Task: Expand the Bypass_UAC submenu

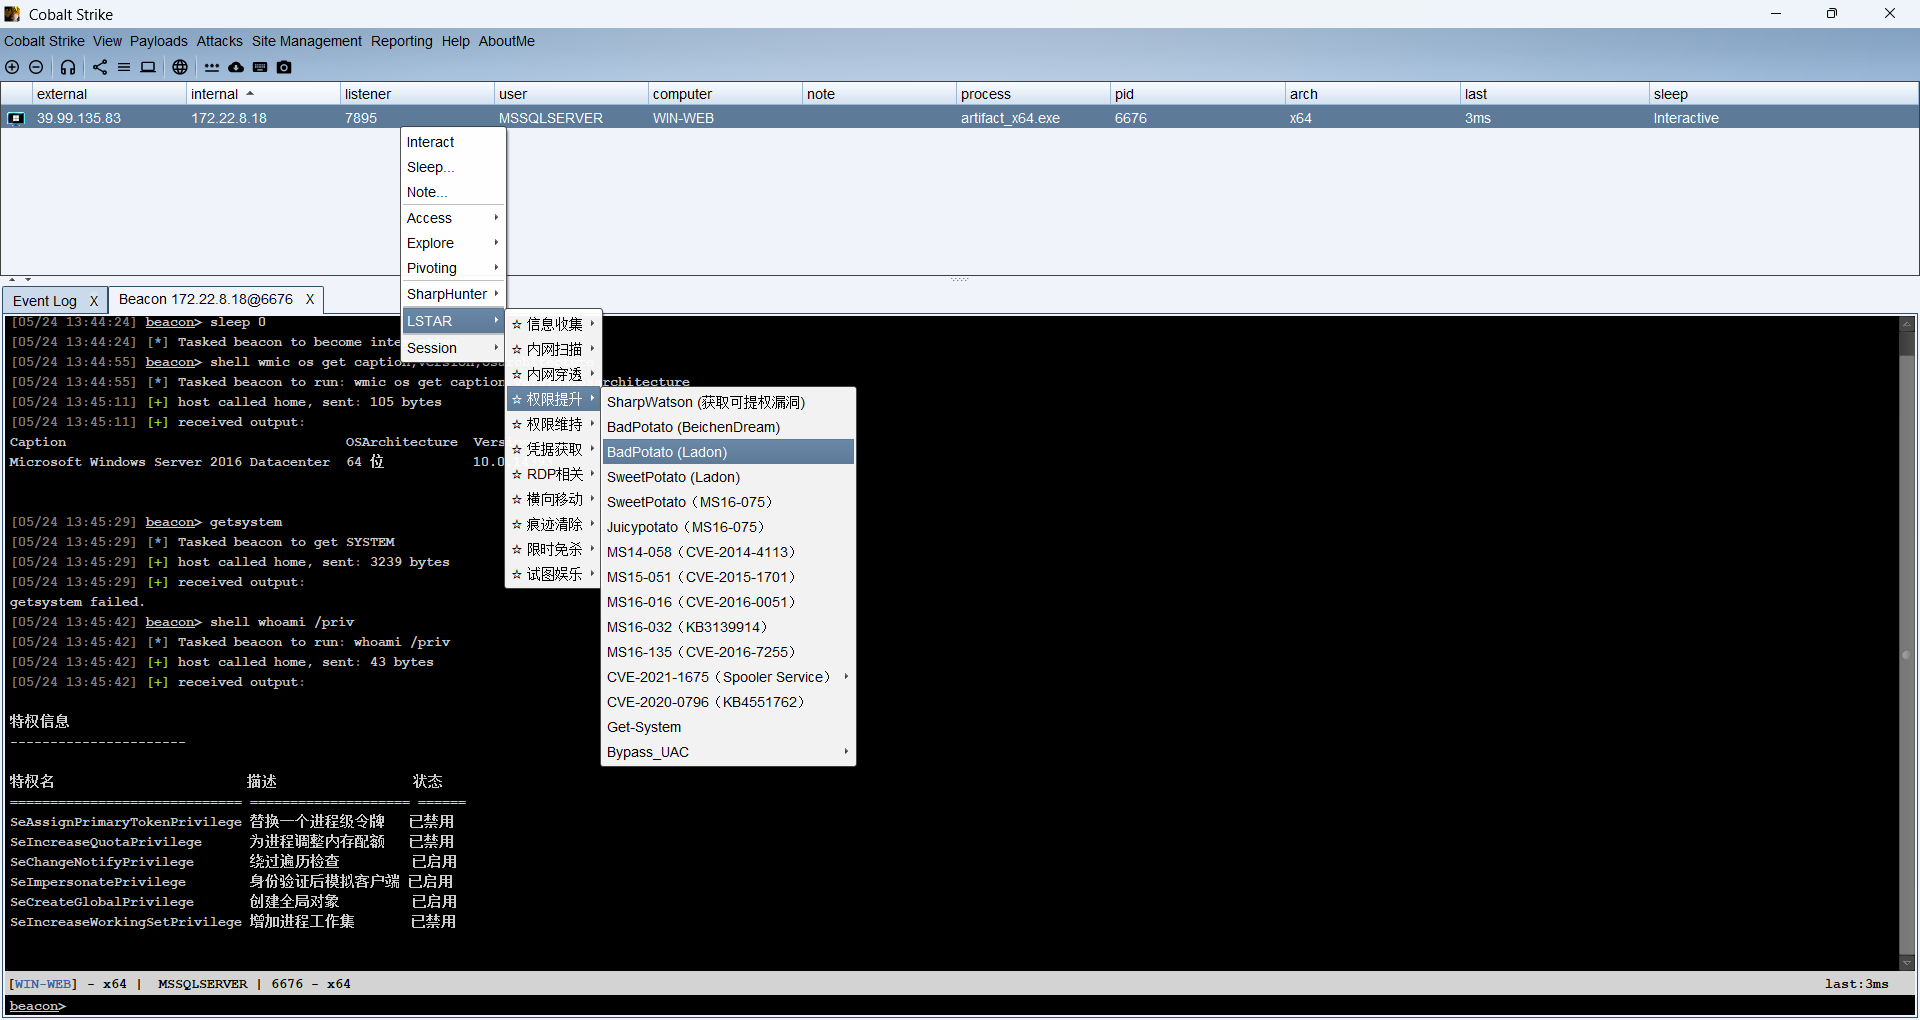Action: pos(728,752)
